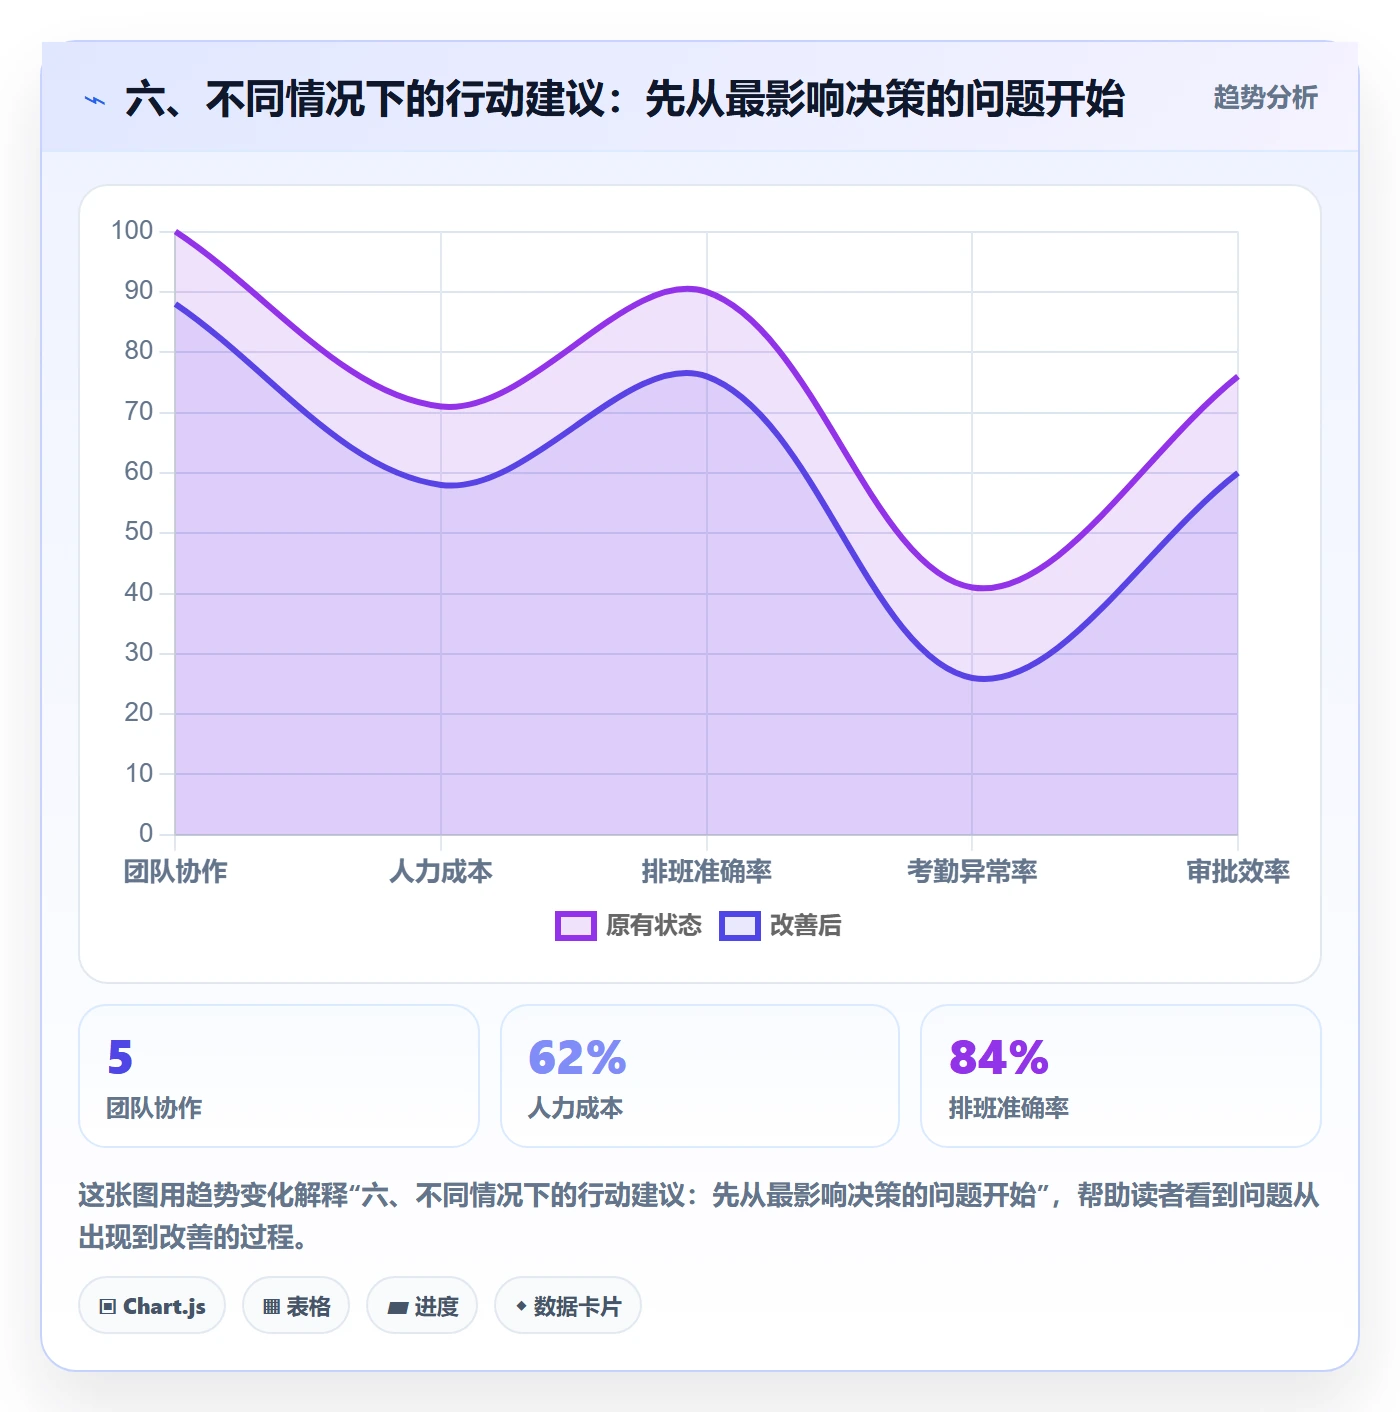Click the 0 y-axis tick label
This screenshot has width=1400, height=1412.
[x=146, y=833]
